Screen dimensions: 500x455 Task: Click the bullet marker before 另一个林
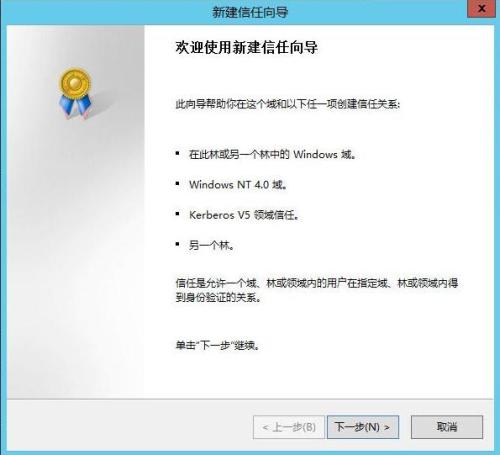click(177, 244)
